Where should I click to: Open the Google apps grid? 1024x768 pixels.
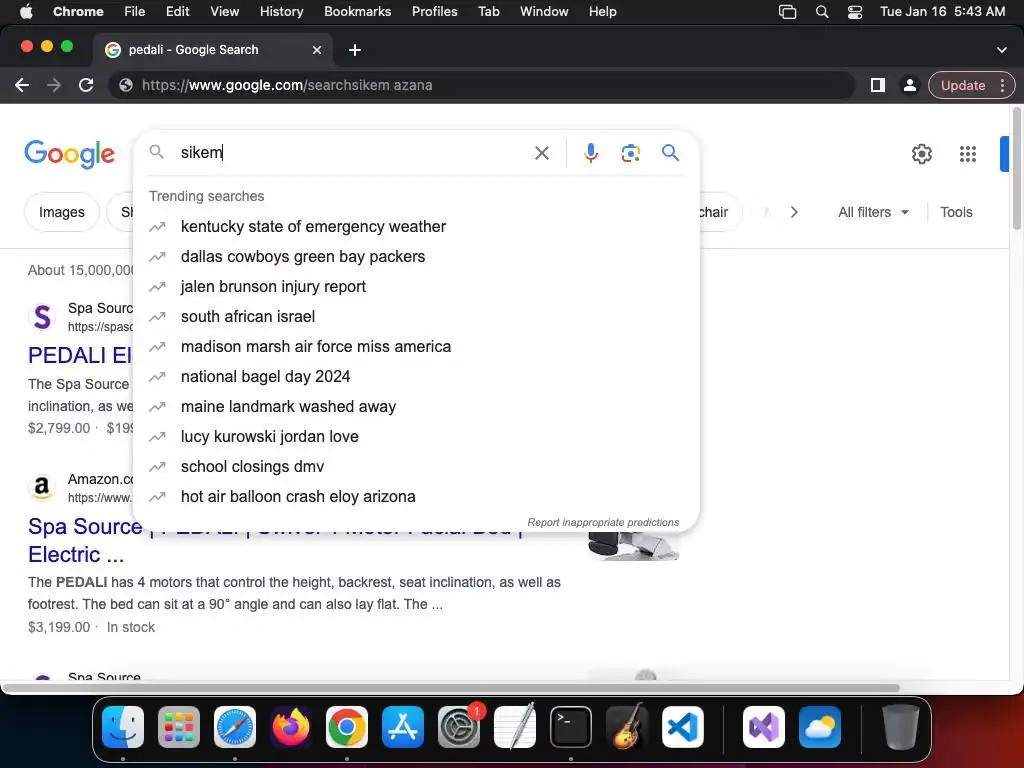click(x=967, y=153)
